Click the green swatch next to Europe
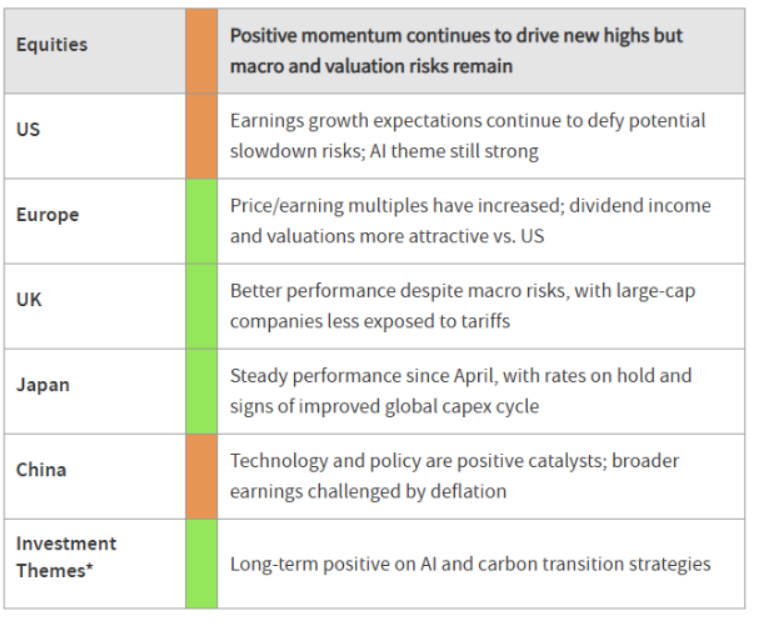This screenshot has height=628, width=780. click(201, 221)
